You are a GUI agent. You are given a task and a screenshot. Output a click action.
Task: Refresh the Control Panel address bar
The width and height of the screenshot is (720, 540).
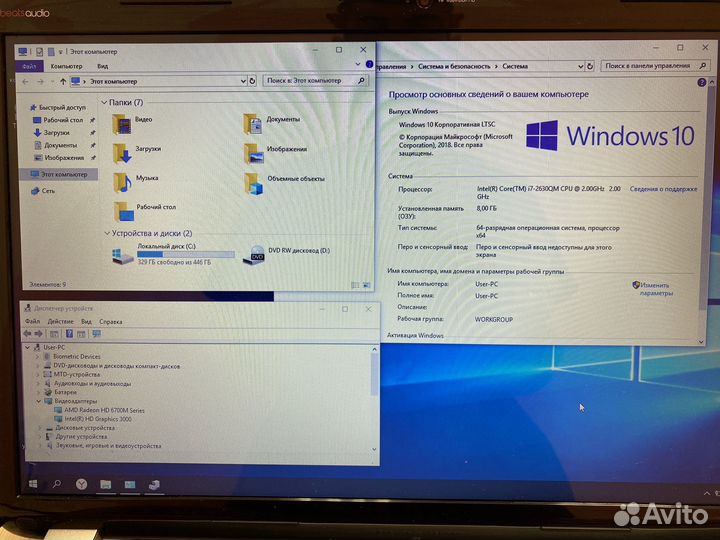click(590, 66)
